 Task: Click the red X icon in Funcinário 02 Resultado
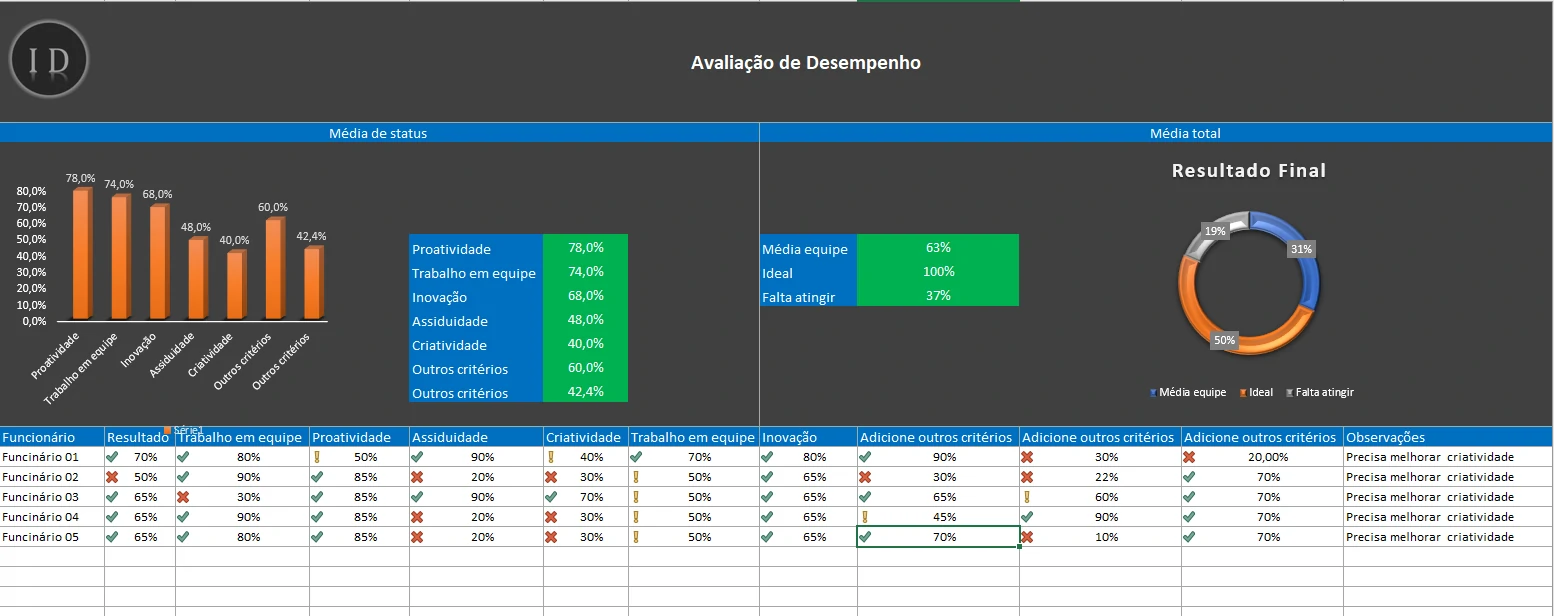point(113,476)
